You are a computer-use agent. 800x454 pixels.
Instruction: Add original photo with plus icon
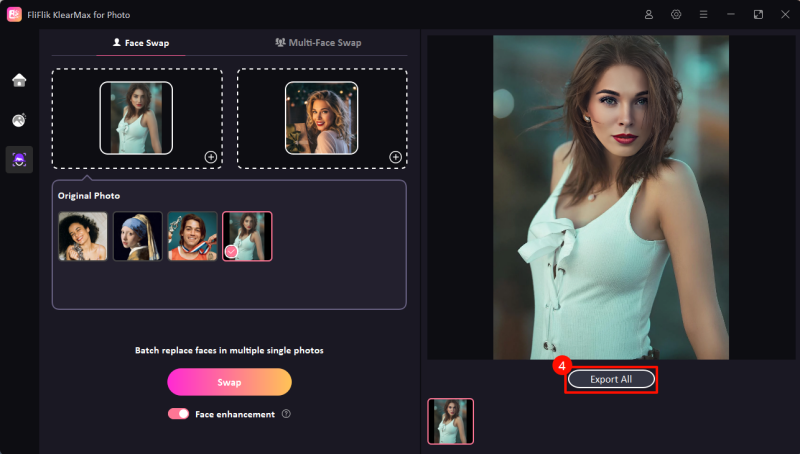pos(210,157)
